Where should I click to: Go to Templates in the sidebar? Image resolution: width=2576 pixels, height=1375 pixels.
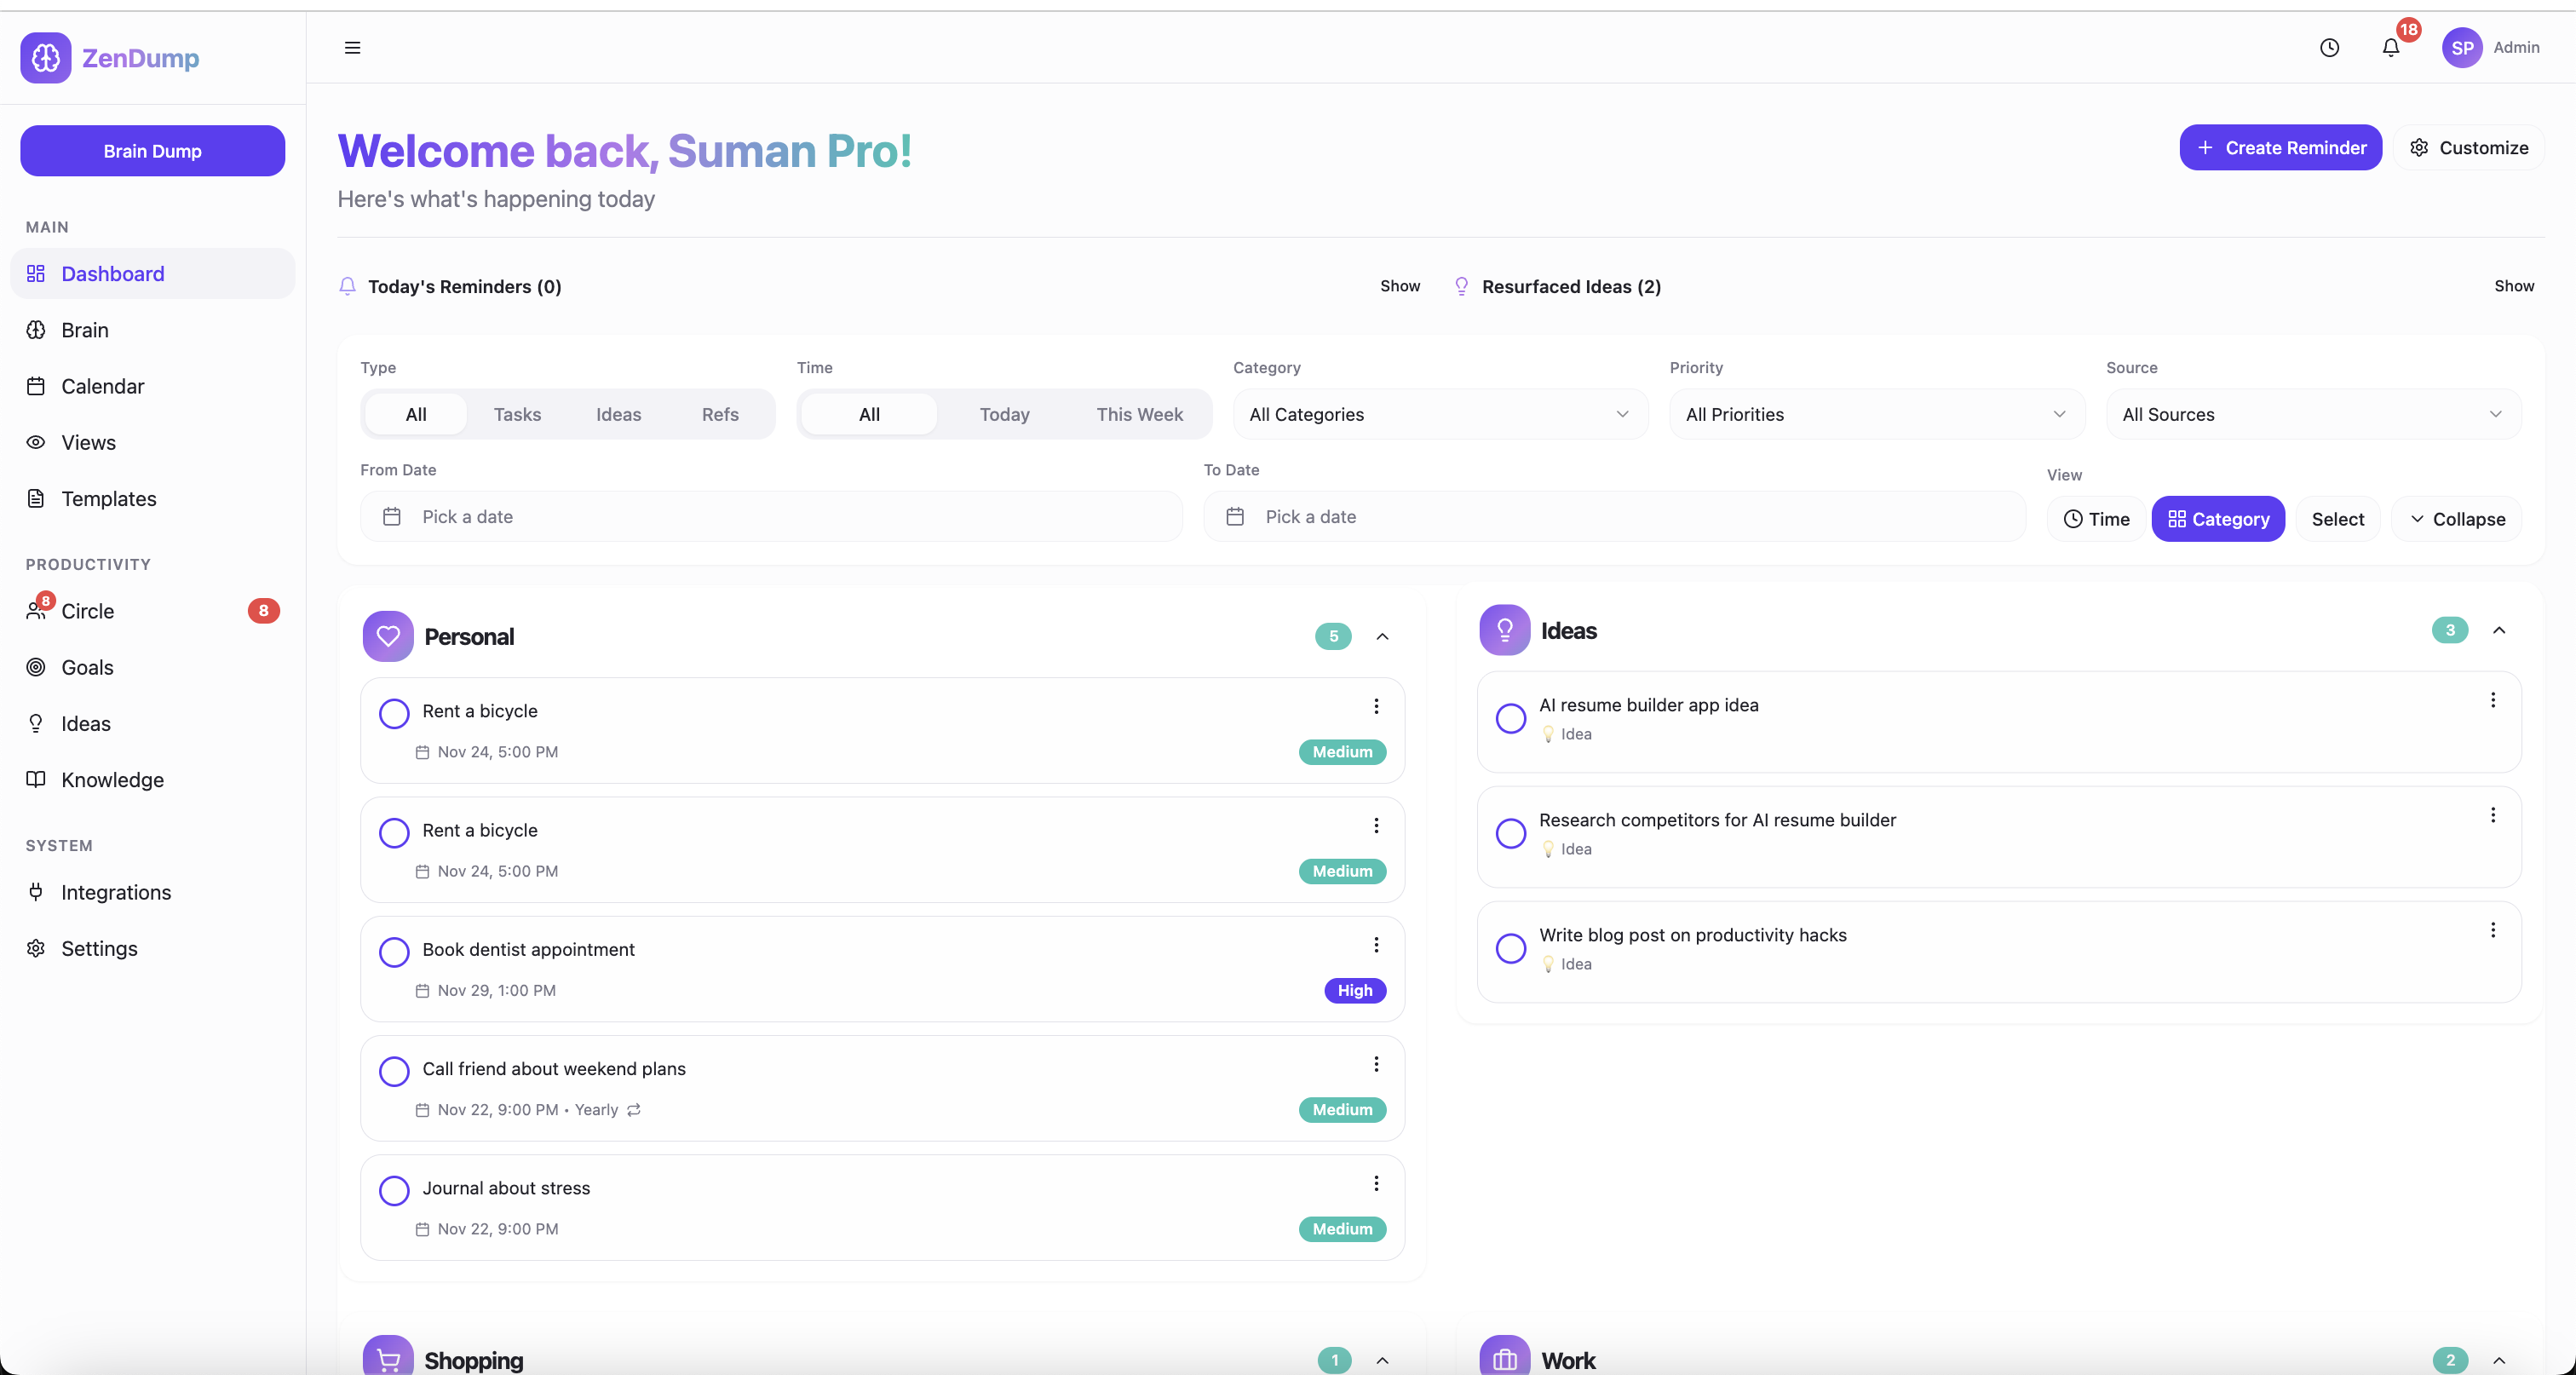(108, 498)
